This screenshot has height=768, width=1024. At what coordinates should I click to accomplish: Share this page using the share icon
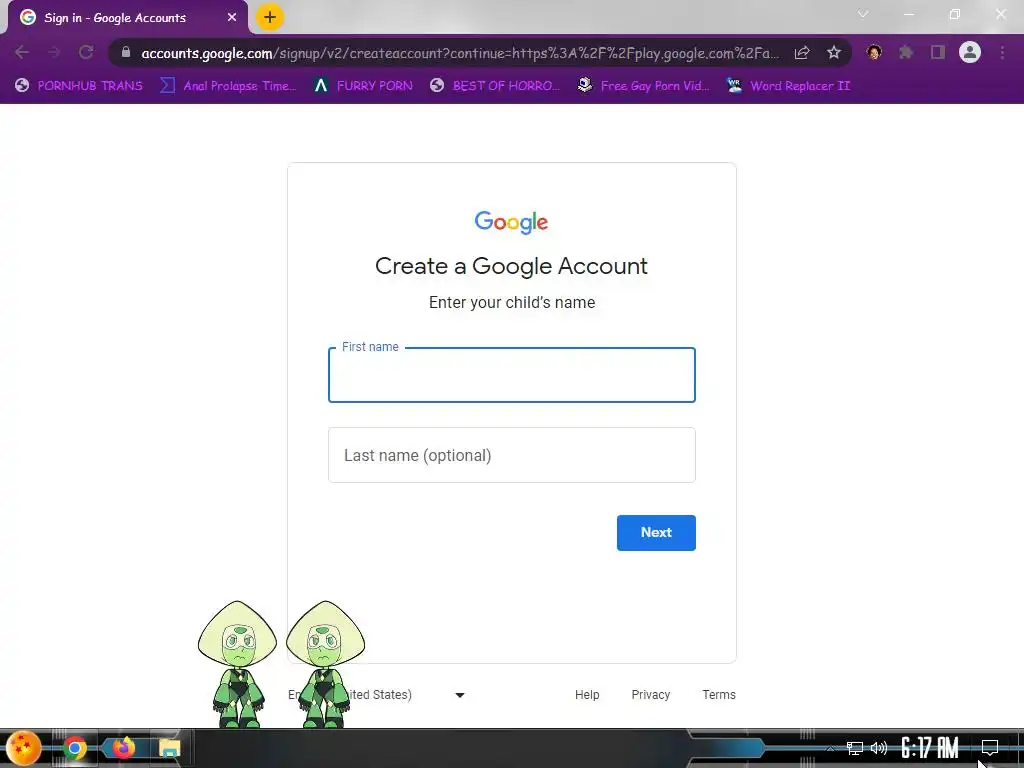point(802,53)
